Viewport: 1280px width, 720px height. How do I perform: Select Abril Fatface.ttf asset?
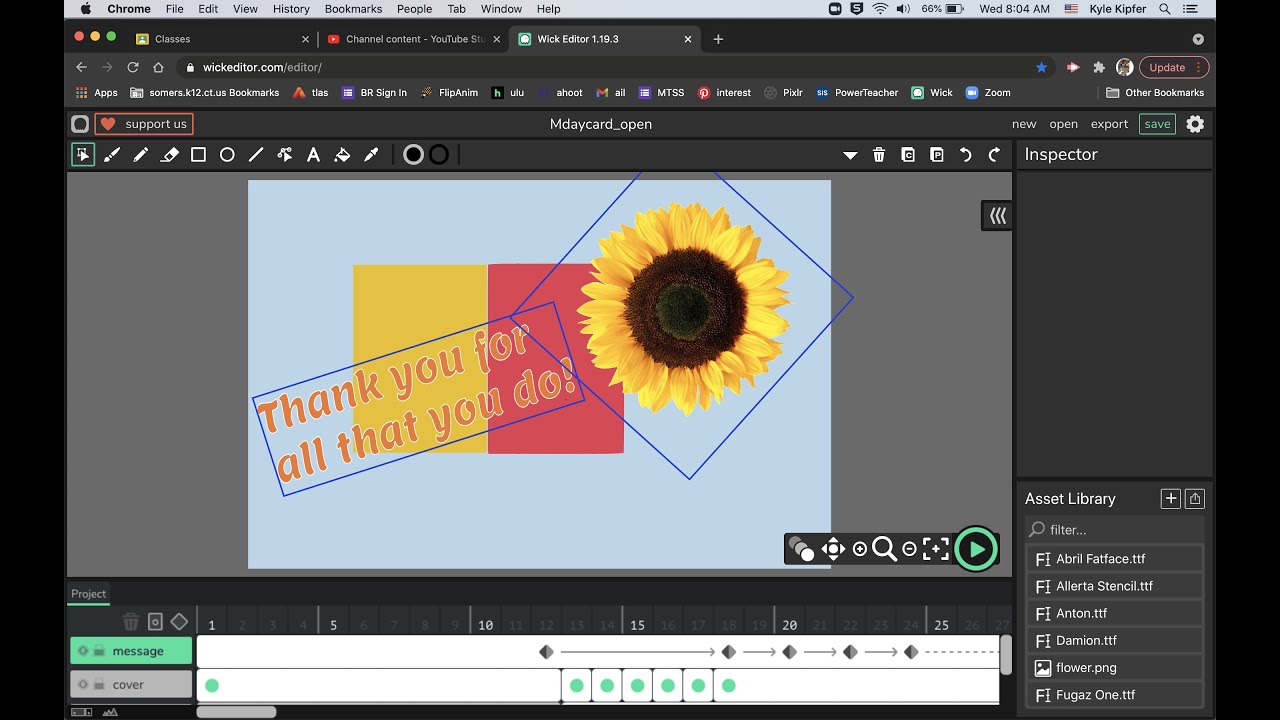(1115, 559)
